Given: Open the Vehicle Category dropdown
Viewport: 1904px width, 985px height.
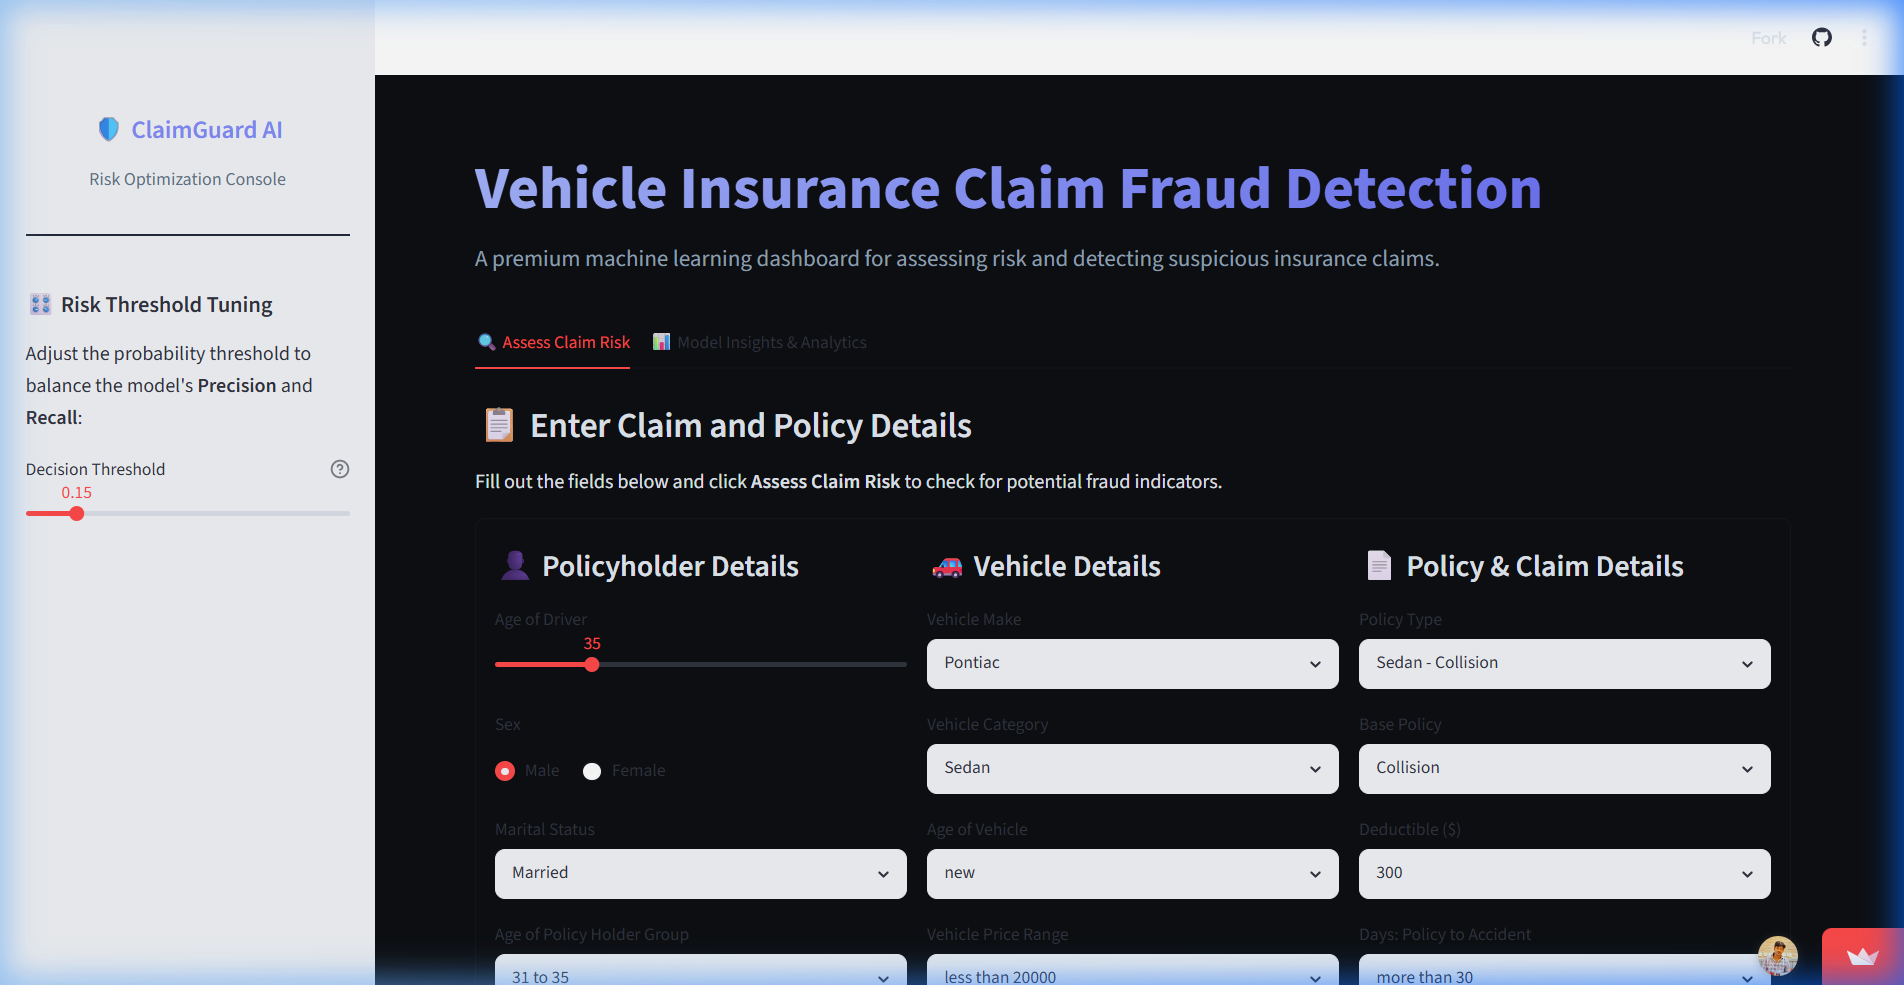Looking at the screenshot, I should pos(1132,769).
